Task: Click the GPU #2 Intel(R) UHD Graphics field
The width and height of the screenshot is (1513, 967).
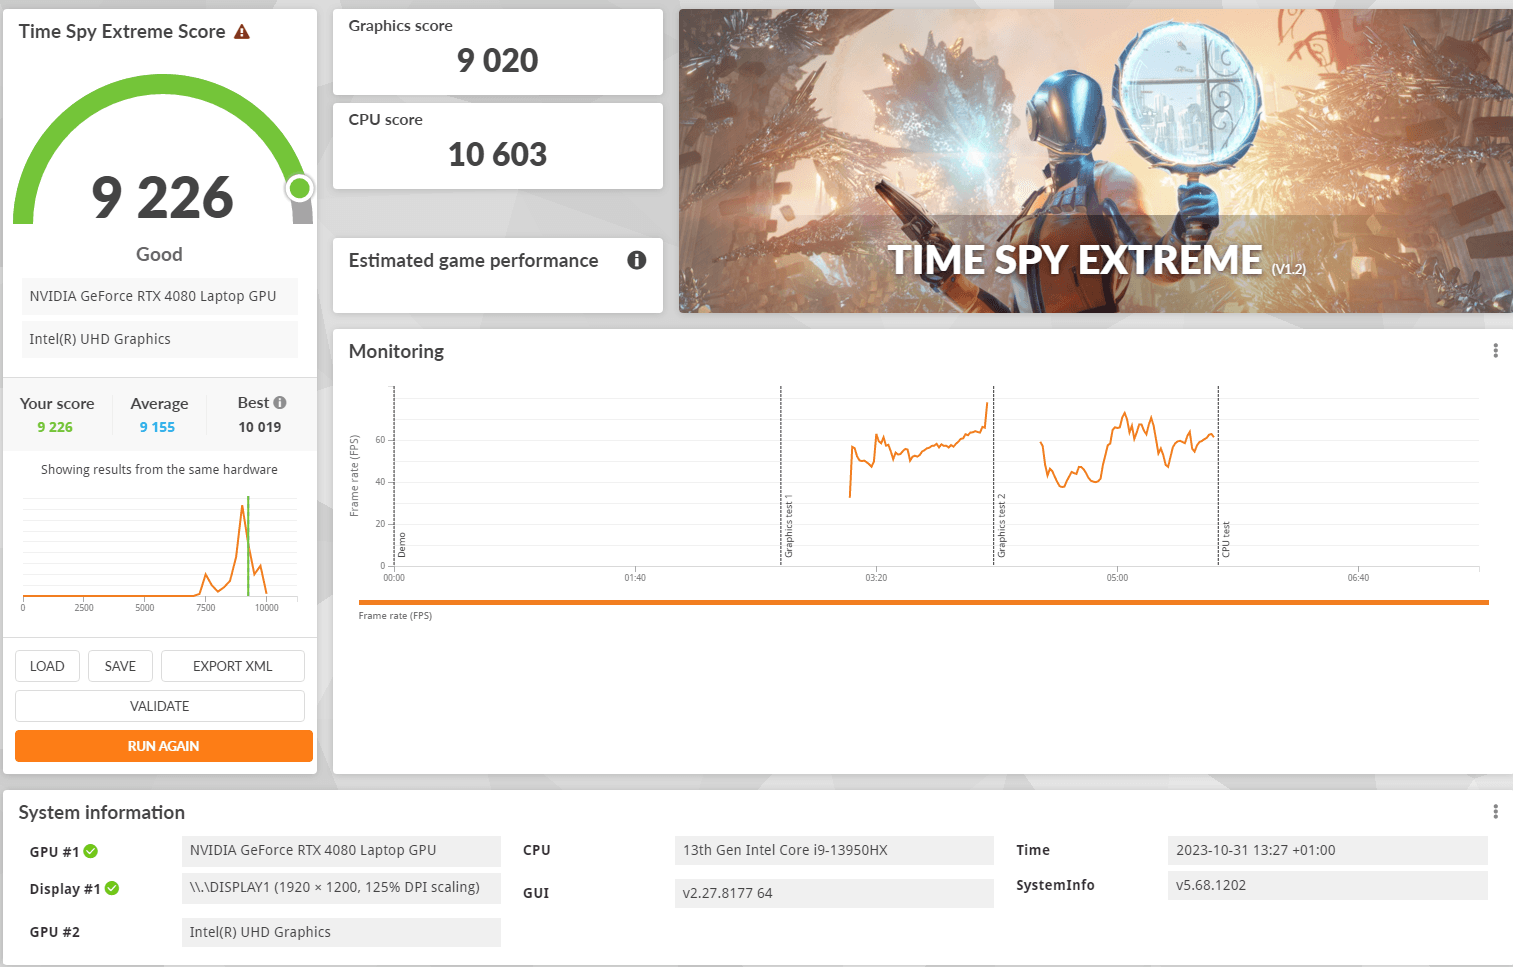Action: tap(341, 932)
